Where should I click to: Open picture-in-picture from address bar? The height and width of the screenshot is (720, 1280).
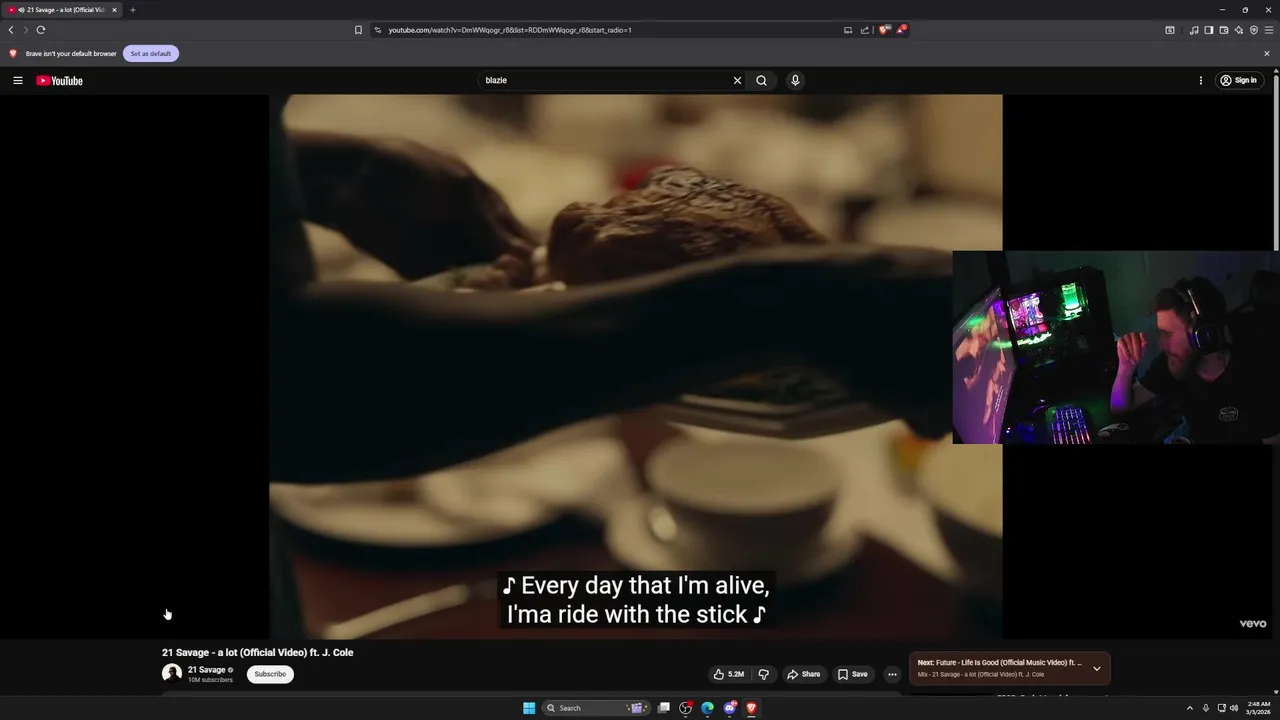(848, 30)
